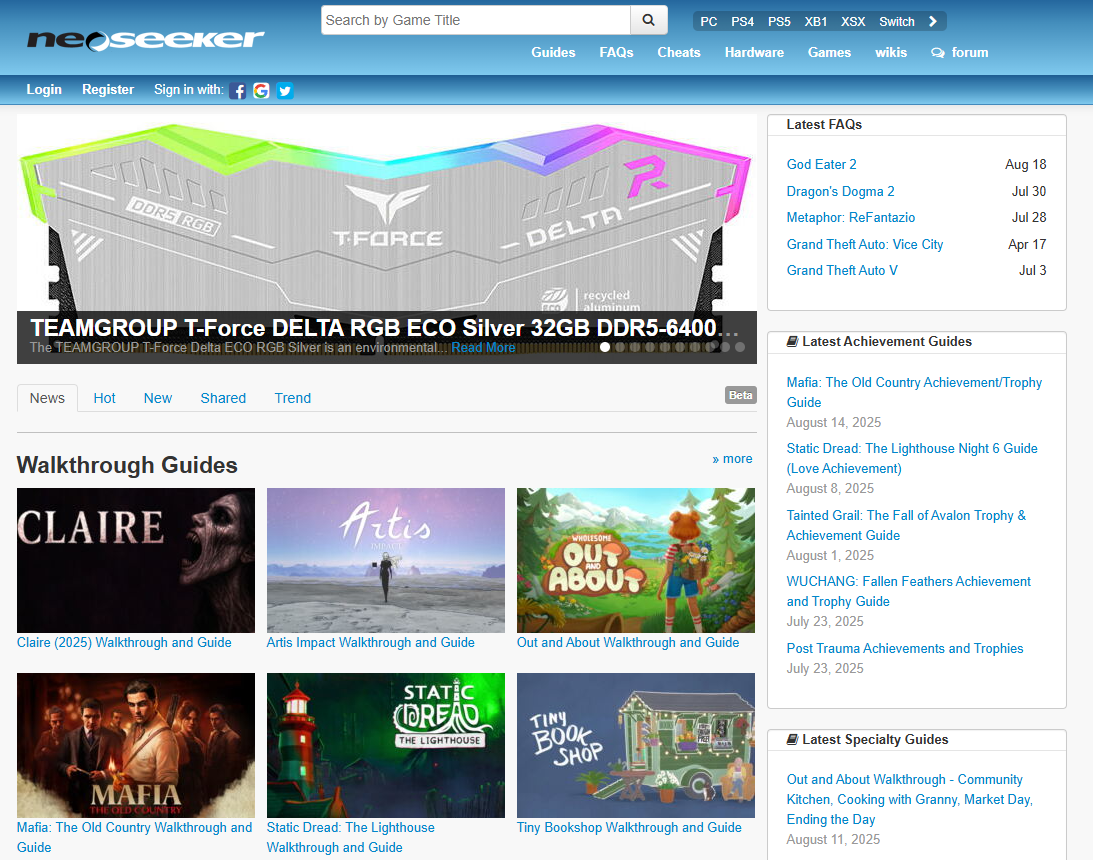The width and height of the screenshot is (1093, 860).
Task: Open the wikis menu
Action: (x=892, y=52)
